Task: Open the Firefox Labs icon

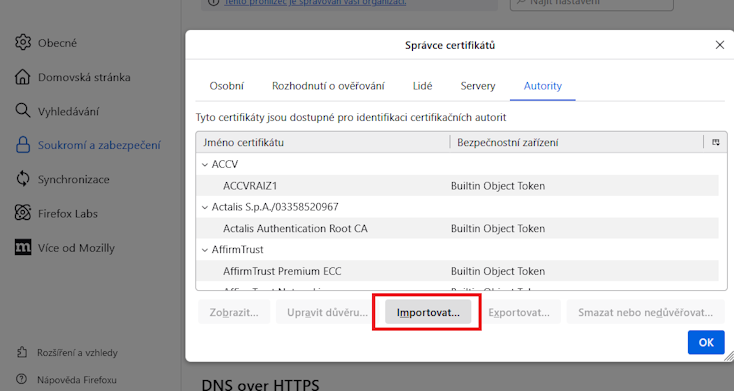Action: 22,213
